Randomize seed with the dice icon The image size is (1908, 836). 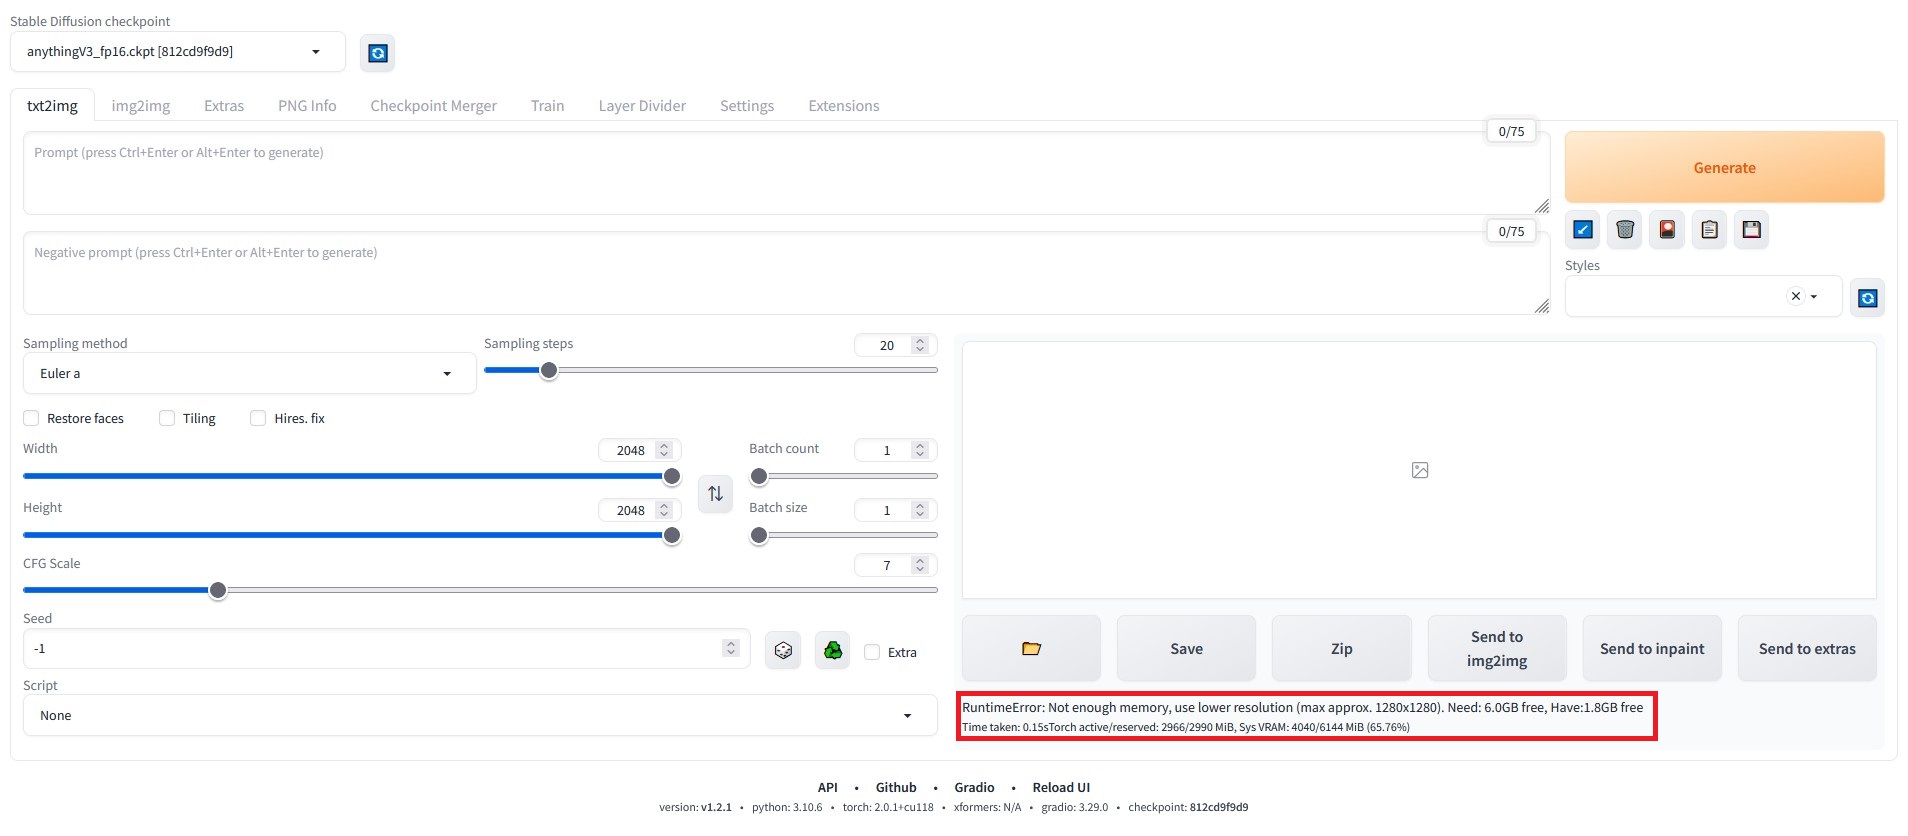[783, 651]
